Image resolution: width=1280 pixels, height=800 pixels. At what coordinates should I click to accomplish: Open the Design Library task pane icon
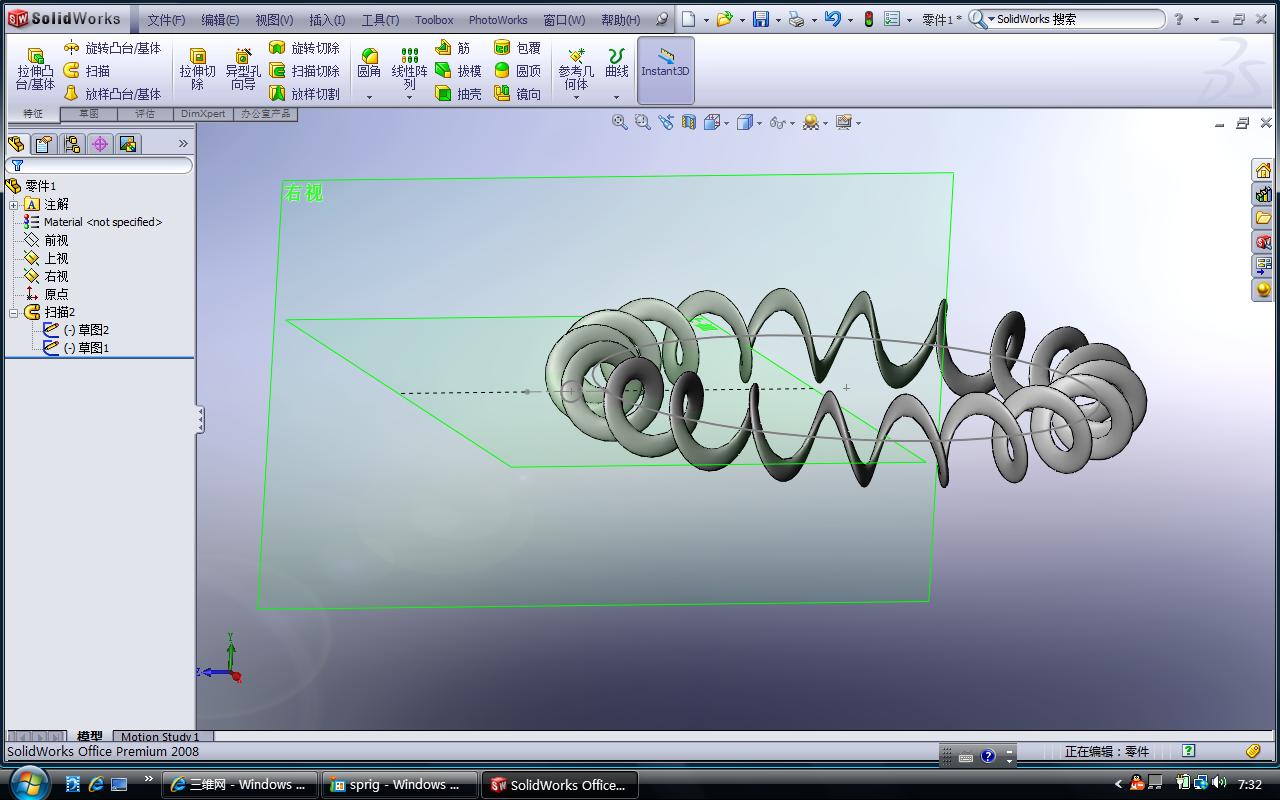tap(1264, 194)
